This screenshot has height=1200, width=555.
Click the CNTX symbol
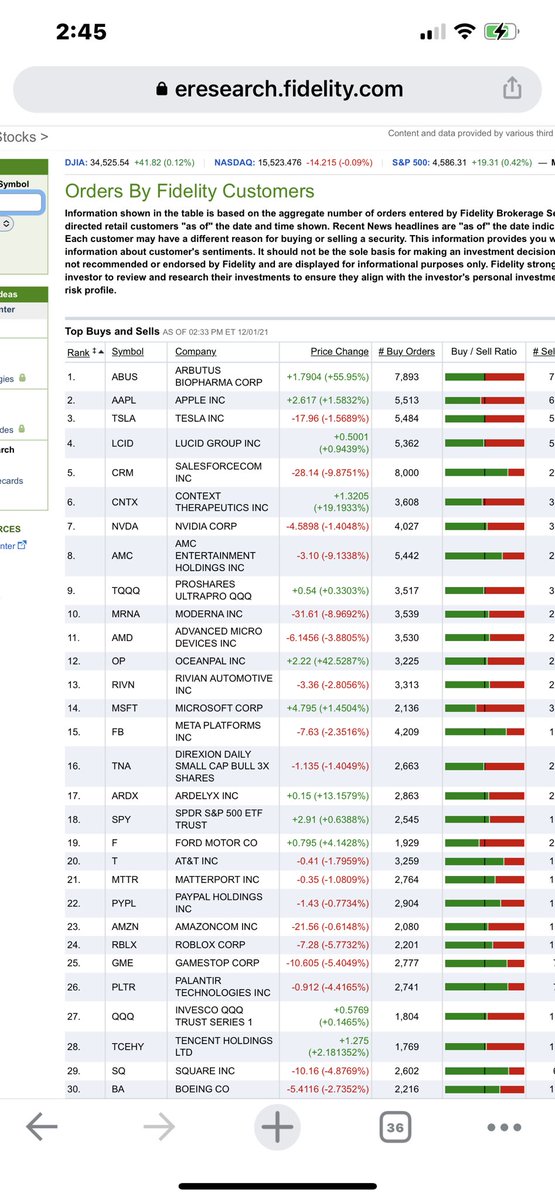(126, 502)
